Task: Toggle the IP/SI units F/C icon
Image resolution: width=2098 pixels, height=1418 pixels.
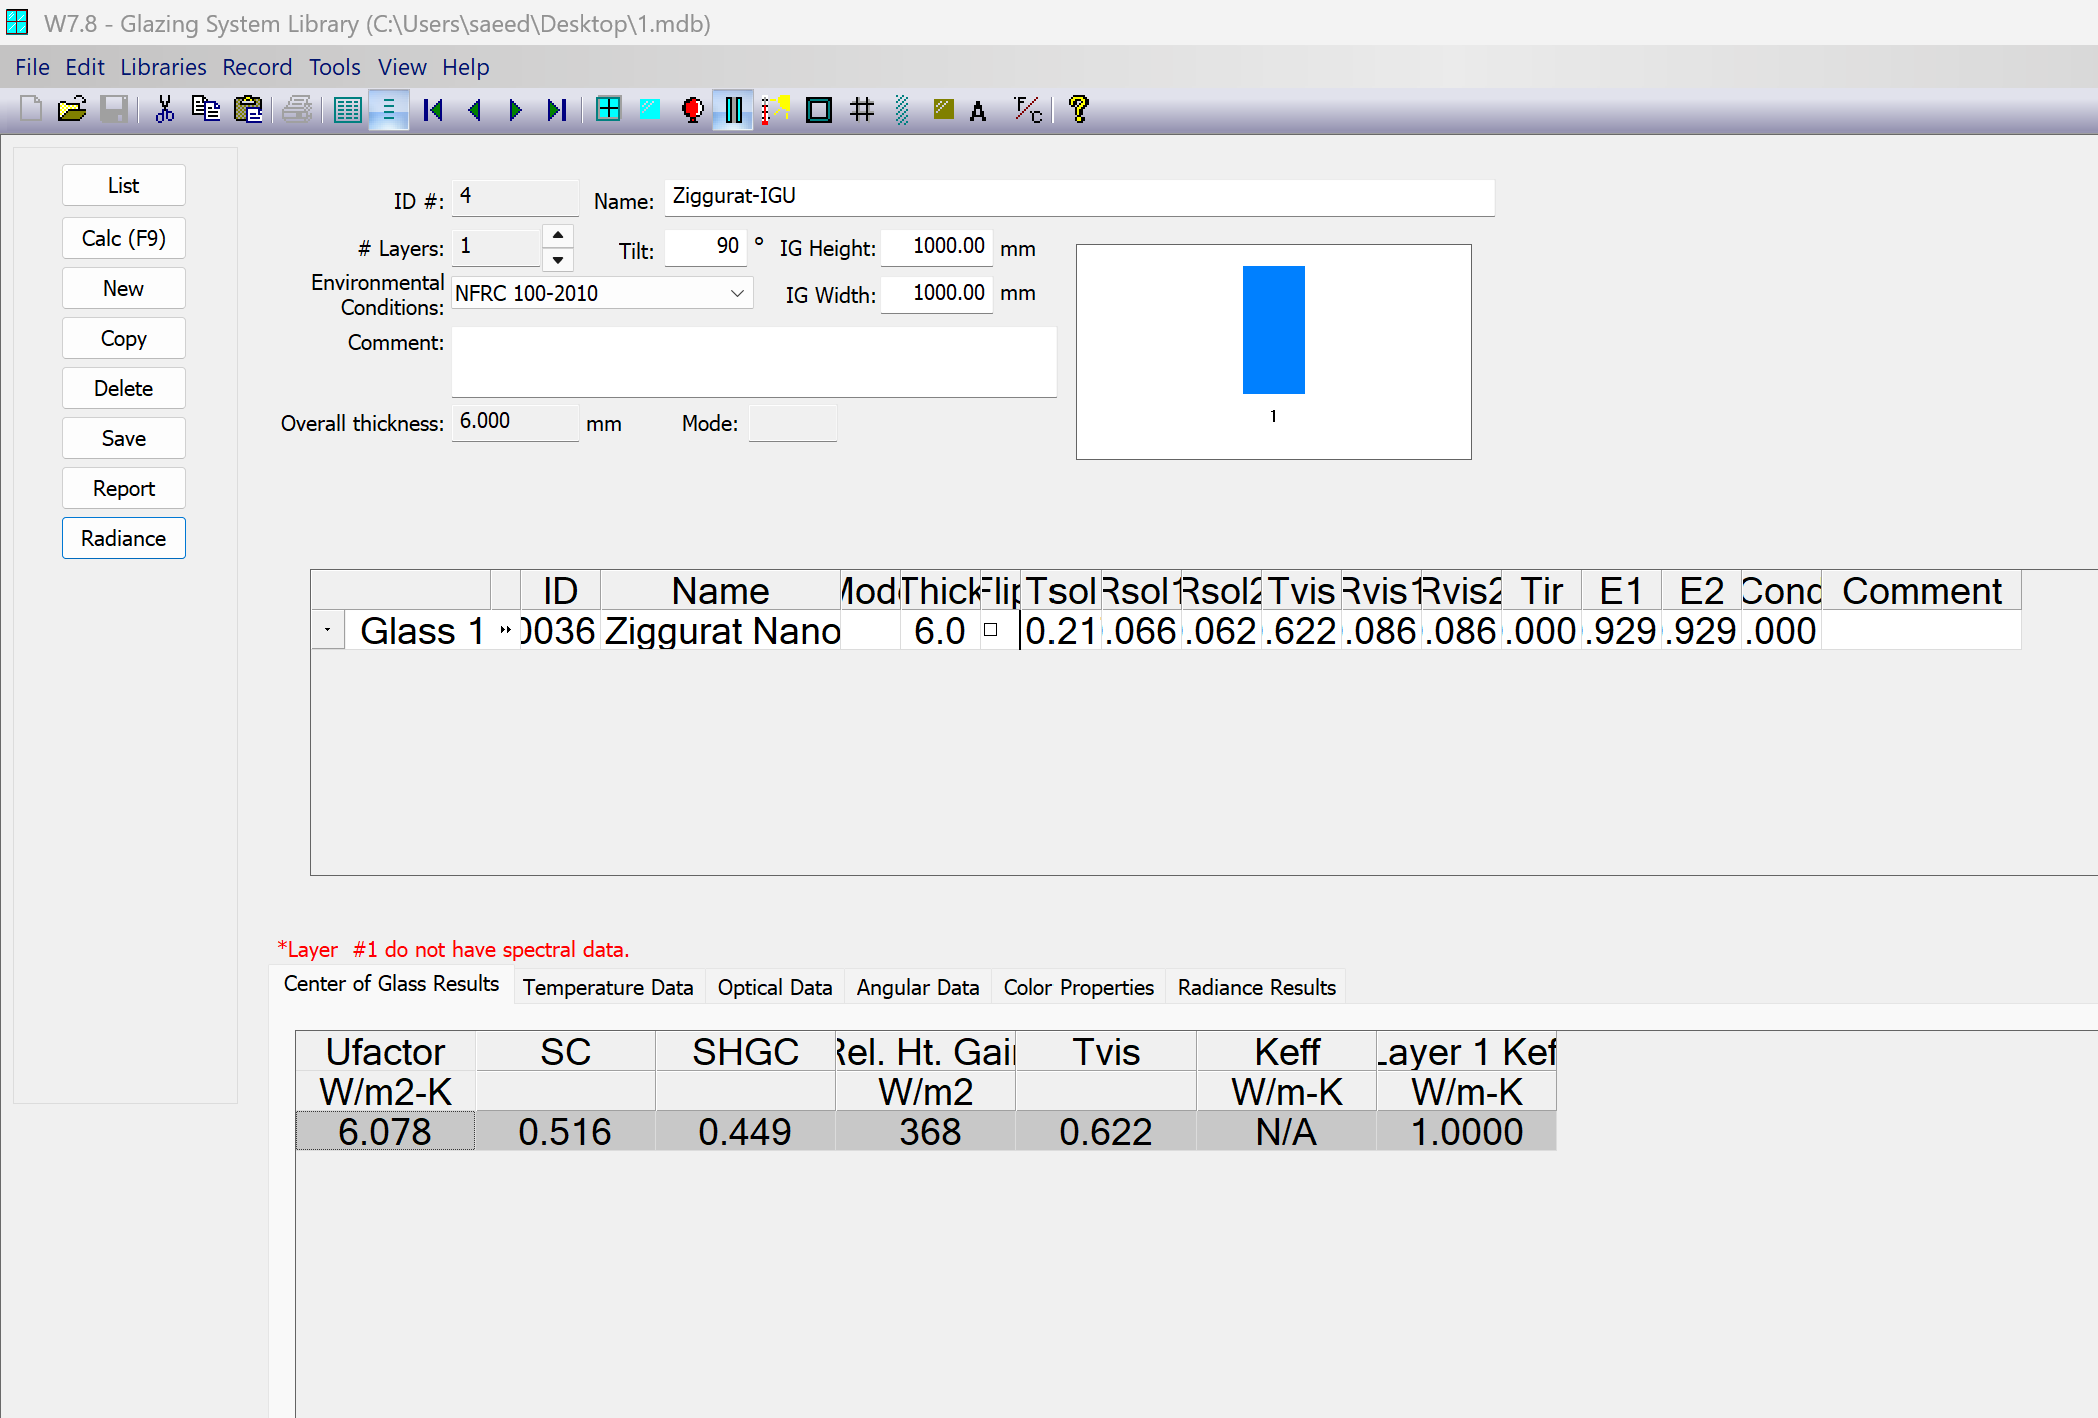Action: pyautogui.click(x=1027, y=110)
